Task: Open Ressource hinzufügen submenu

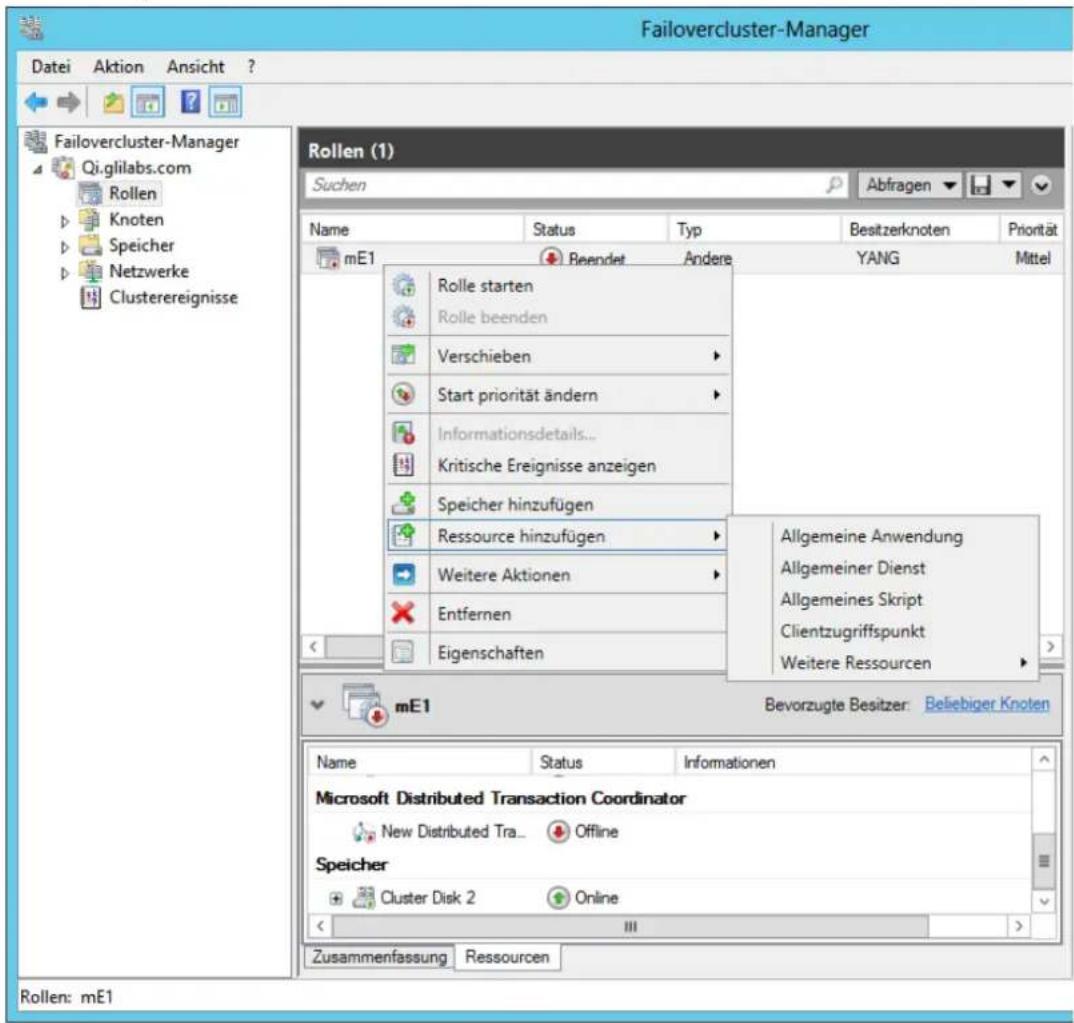Action: [x=558, y=536]
